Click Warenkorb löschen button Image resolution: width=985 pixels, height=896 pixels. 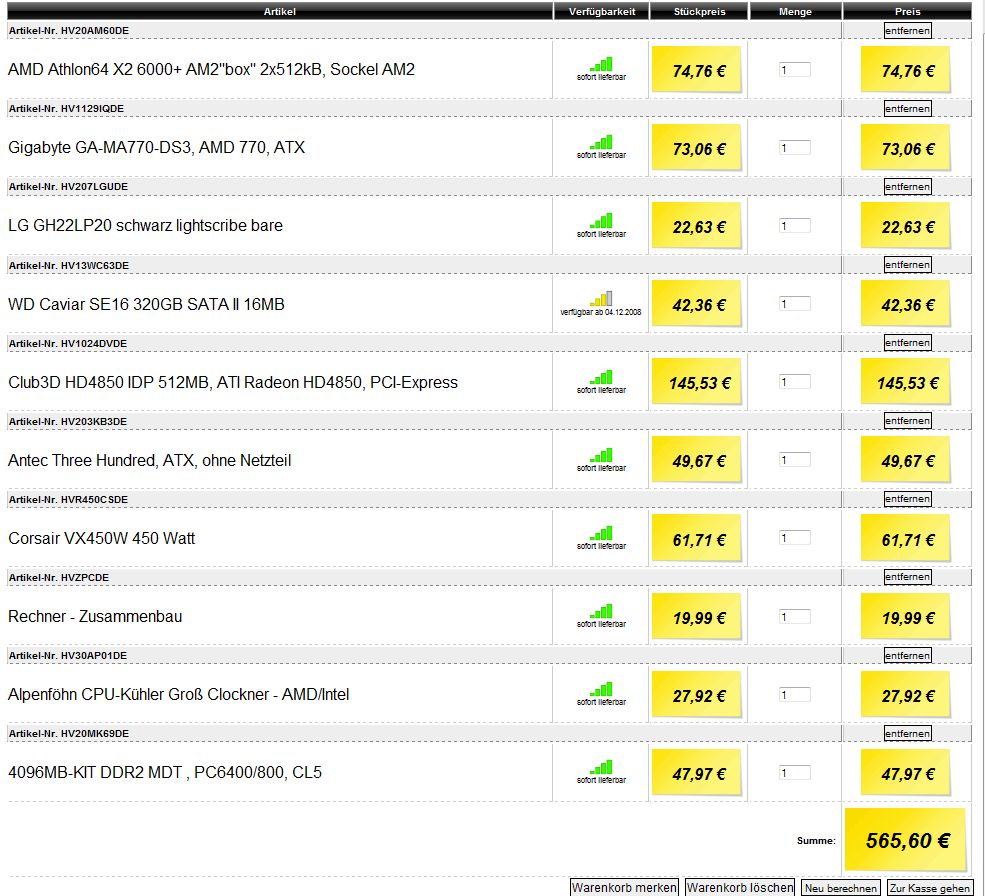click(739, 887)
